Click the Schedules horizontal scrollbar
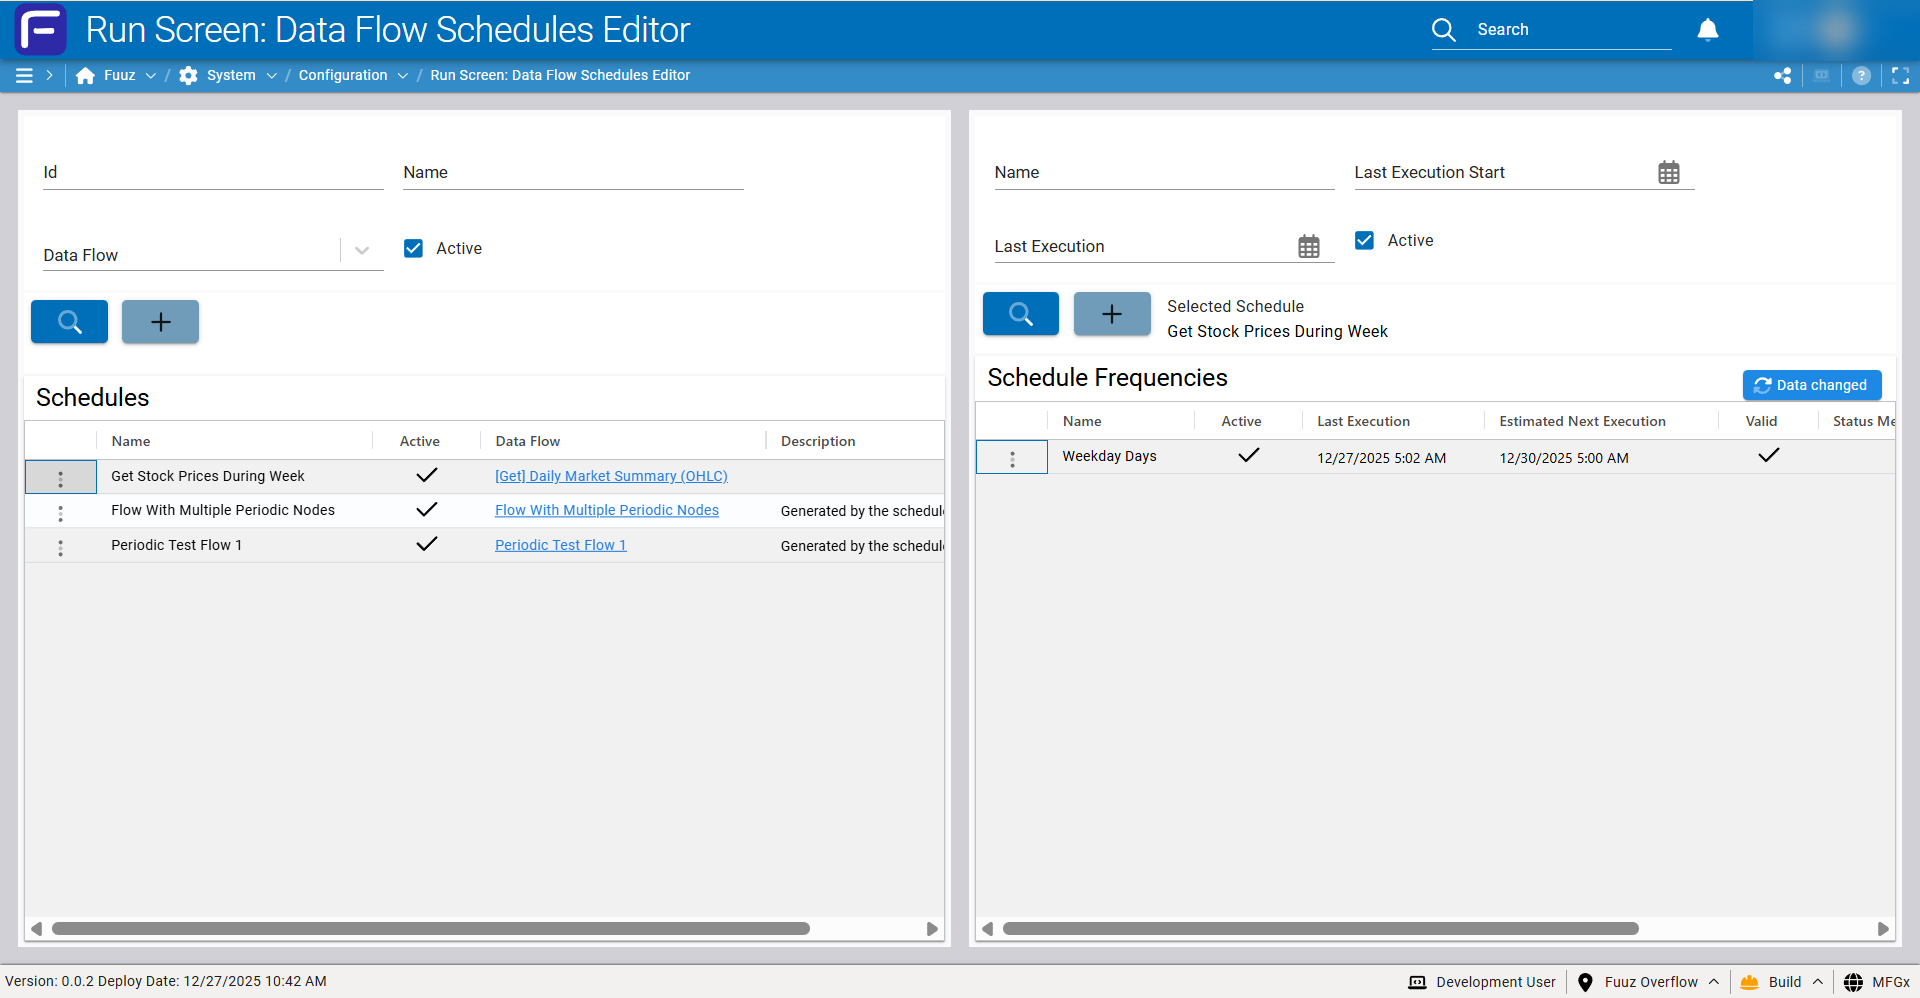 click(x=430, y=929)
